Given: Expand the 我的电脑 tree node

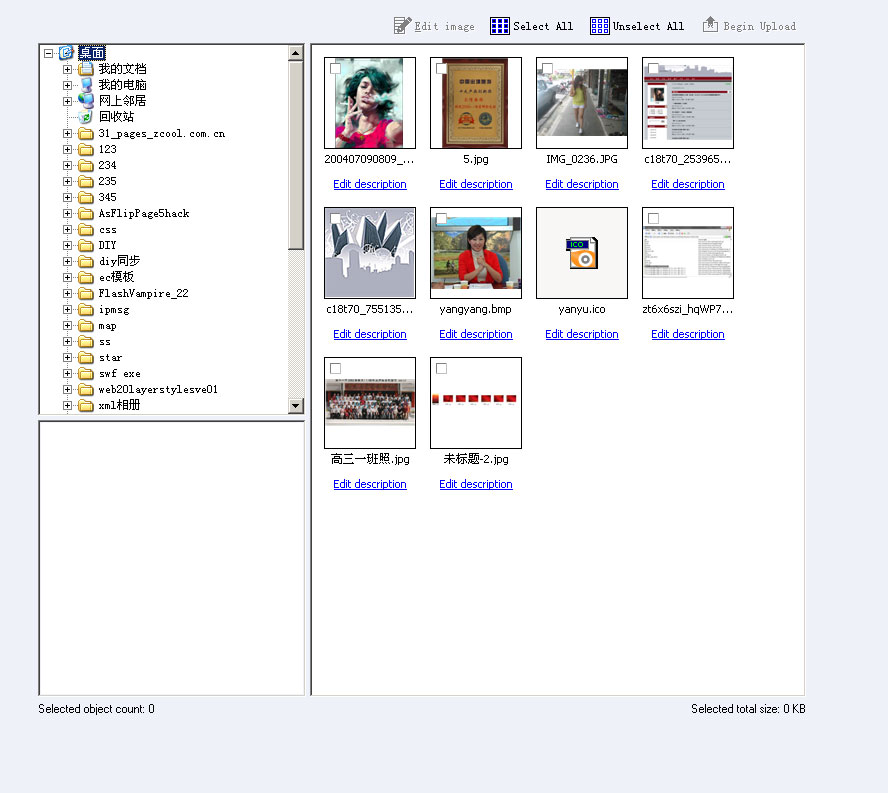Looking at the screenshot, I should 67,85.
